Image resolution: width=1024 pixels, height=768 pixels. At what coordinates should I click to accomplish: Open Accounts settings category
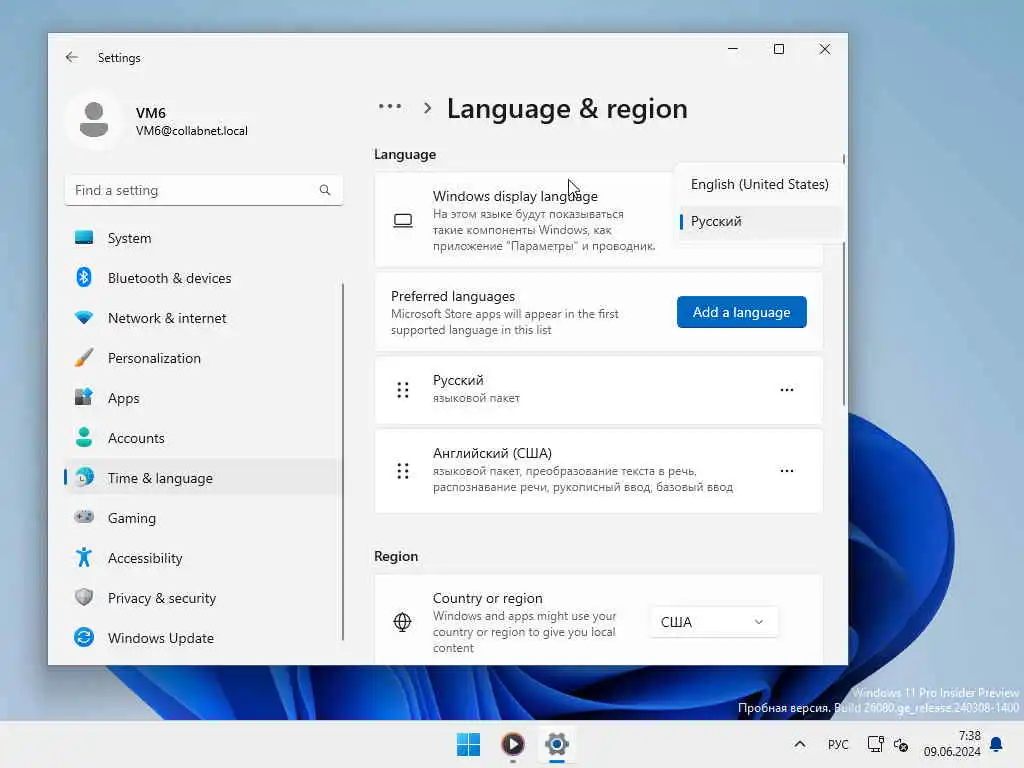point(204,438)
